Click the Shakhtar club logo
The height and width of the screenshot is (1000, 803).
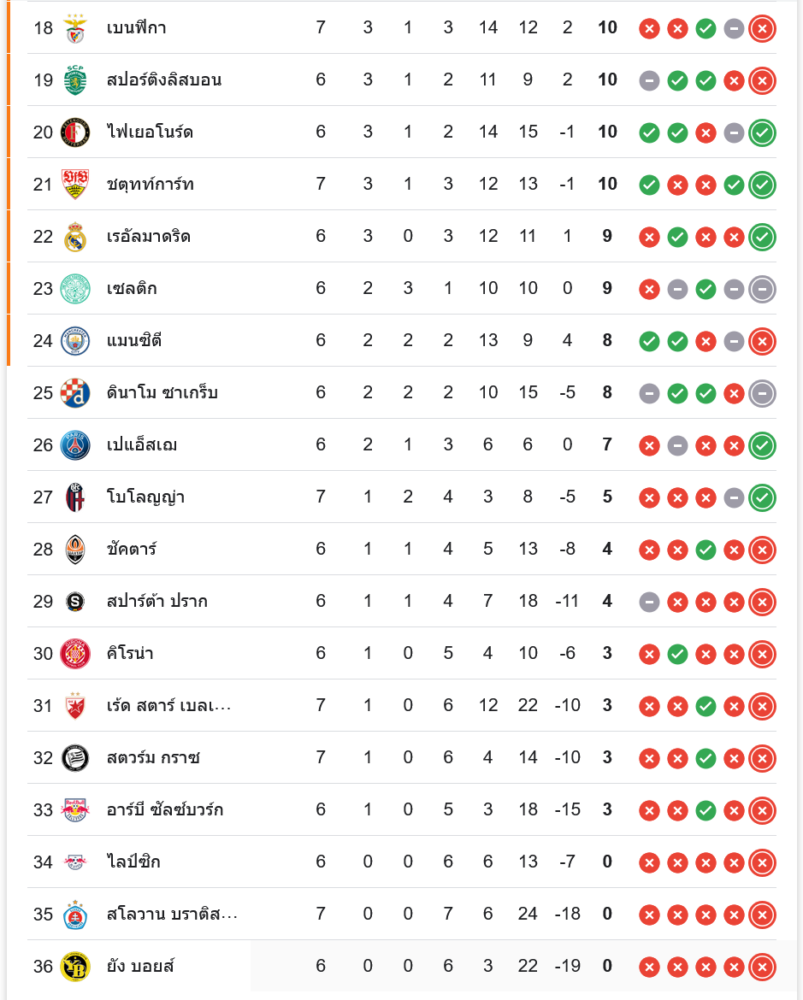click(x=75, y=549)
